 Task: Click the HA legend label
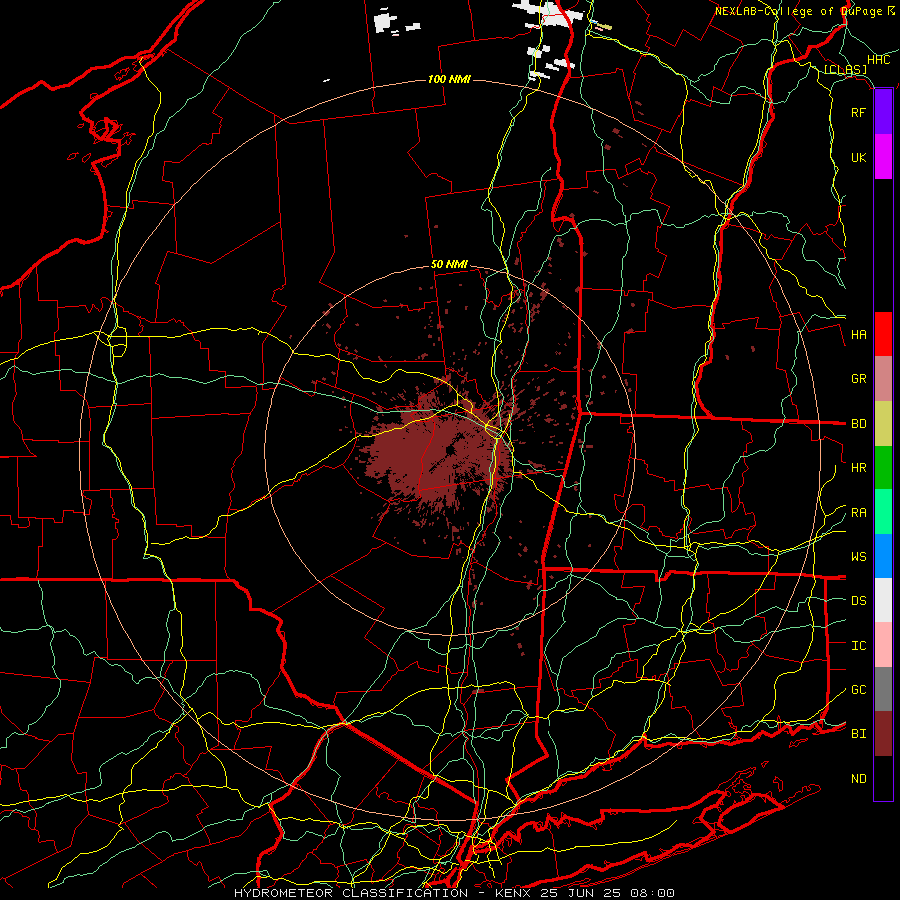(x=859, y=335)
